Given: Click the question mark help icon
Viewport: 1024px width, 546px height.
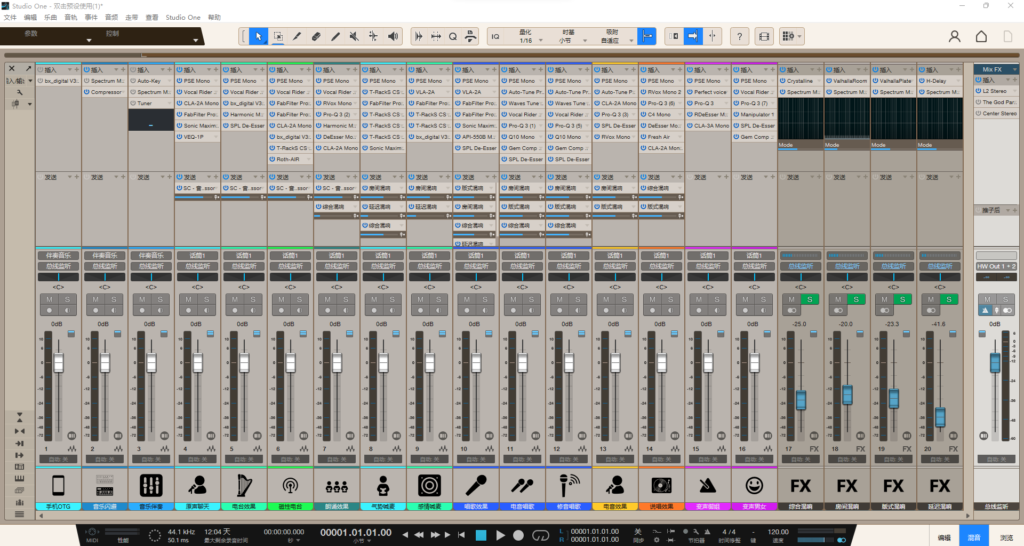Looking at the screenshot, I should point(739,37).
